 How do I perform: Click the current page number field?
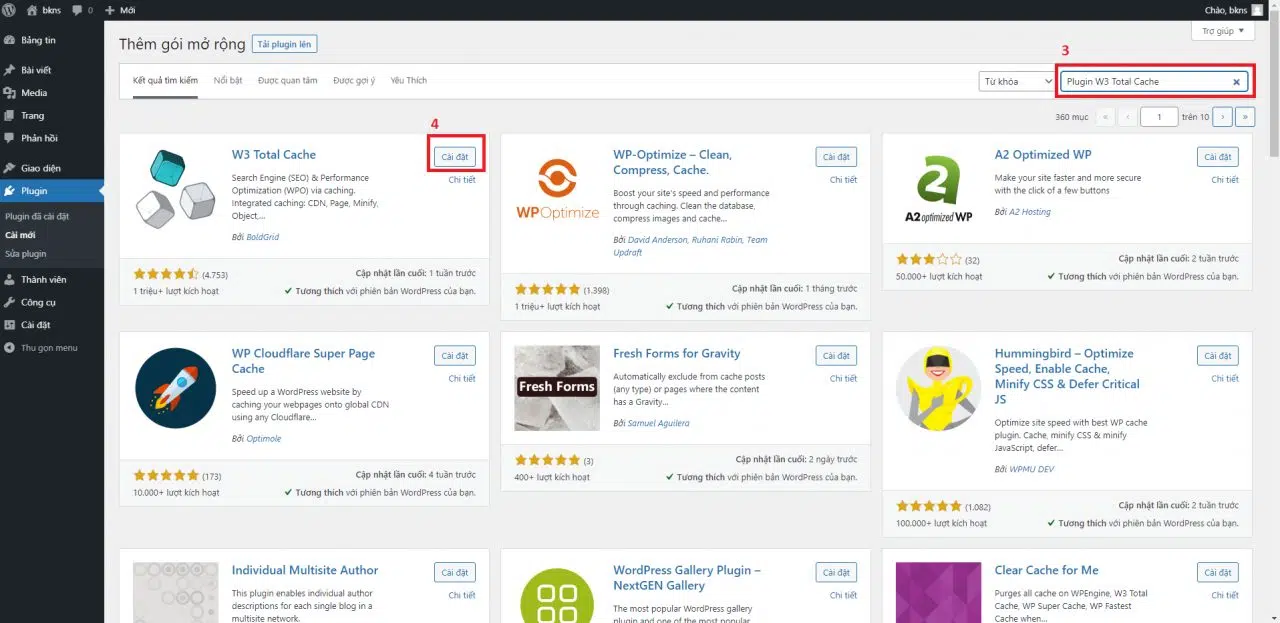1159,117
